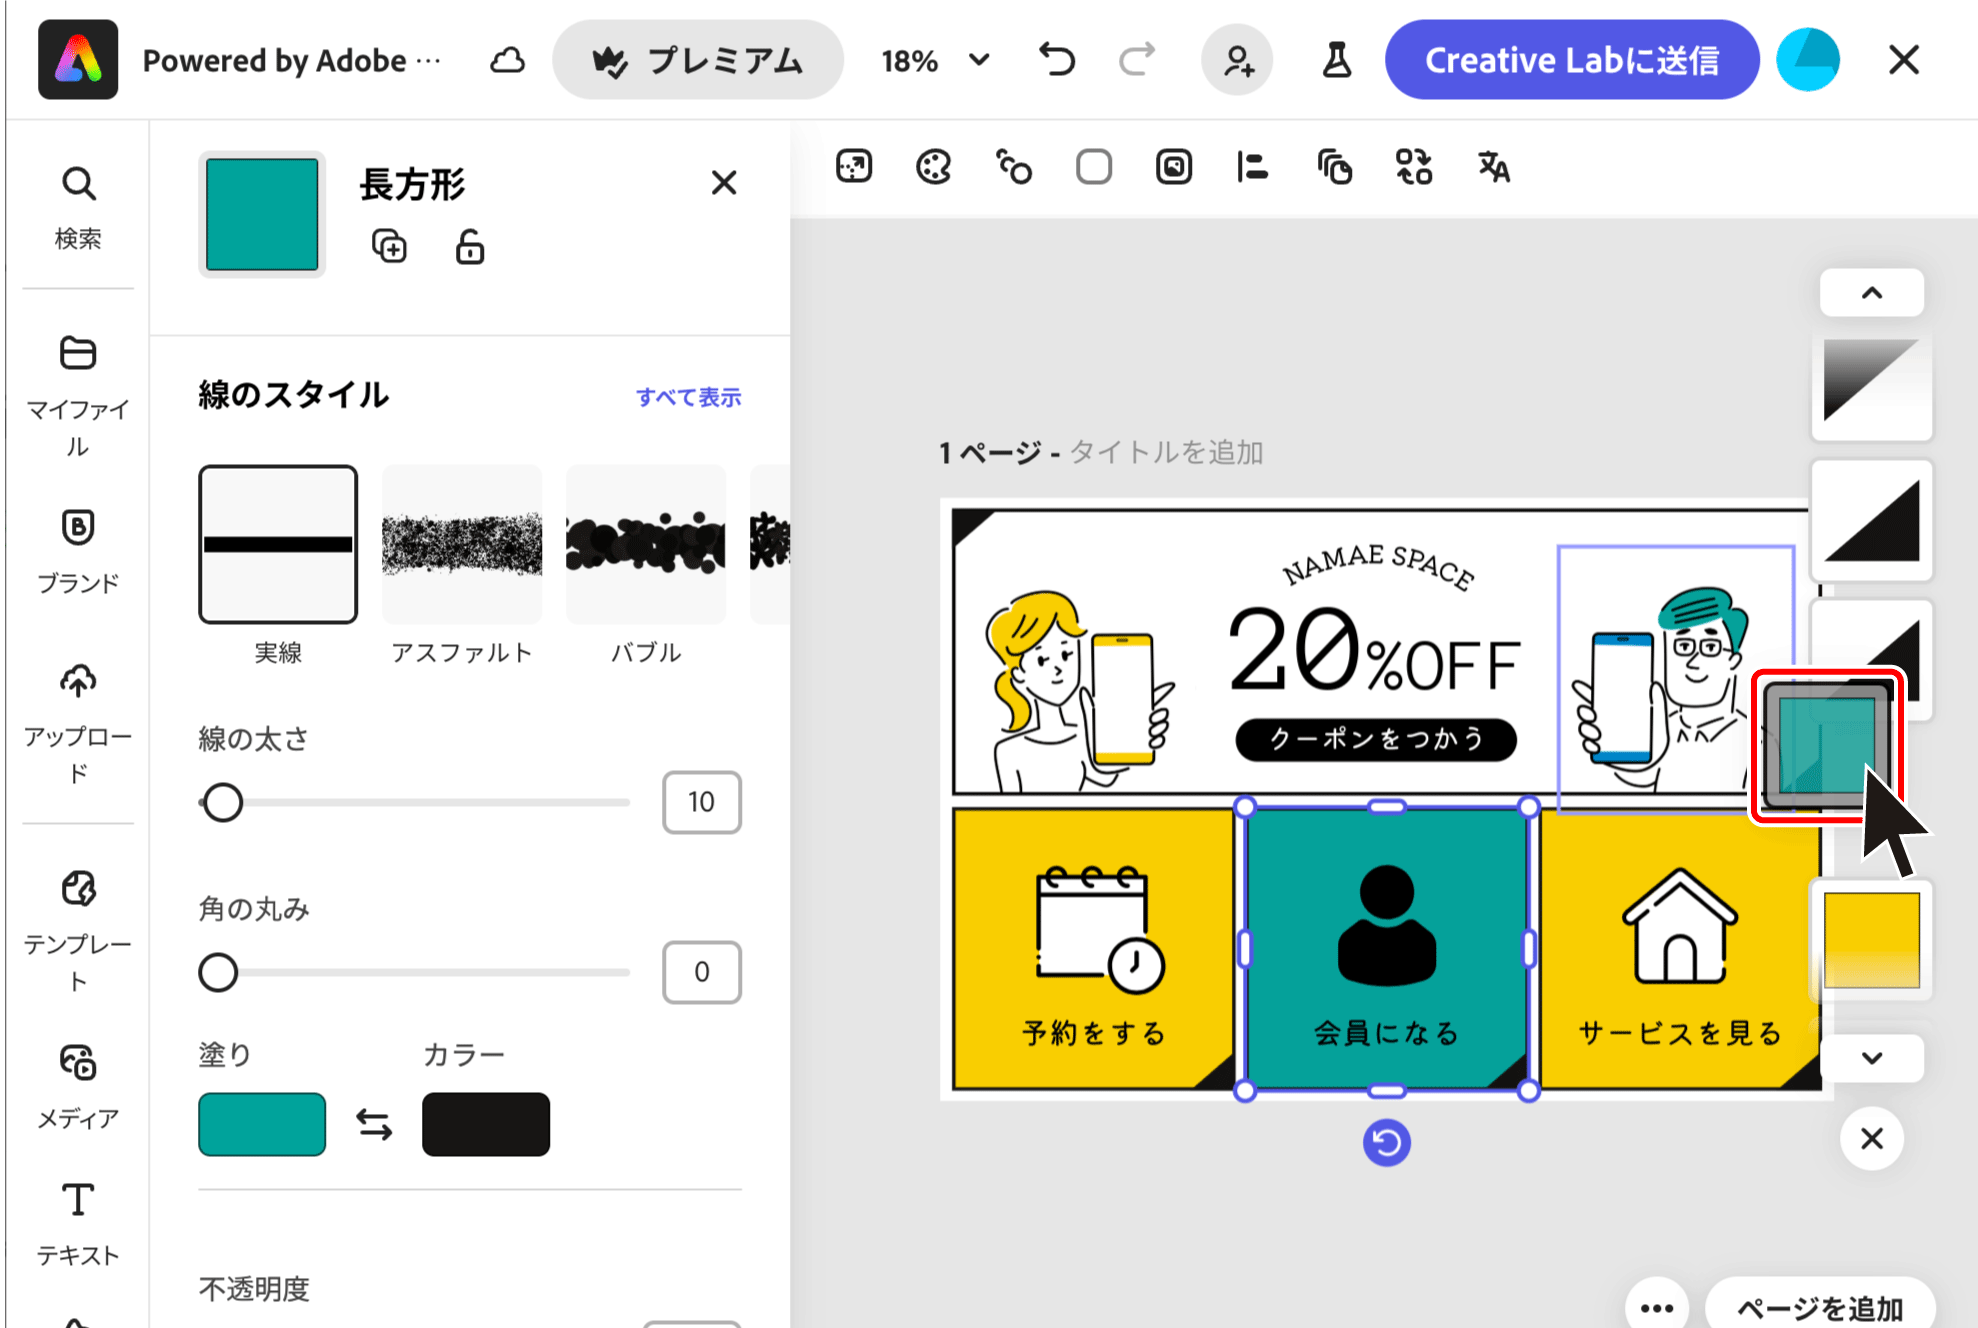Swap fill and stroke colors
Image resolution: width=1978 pixels, height=1328 pixels.
click(x=374, y=1125)
